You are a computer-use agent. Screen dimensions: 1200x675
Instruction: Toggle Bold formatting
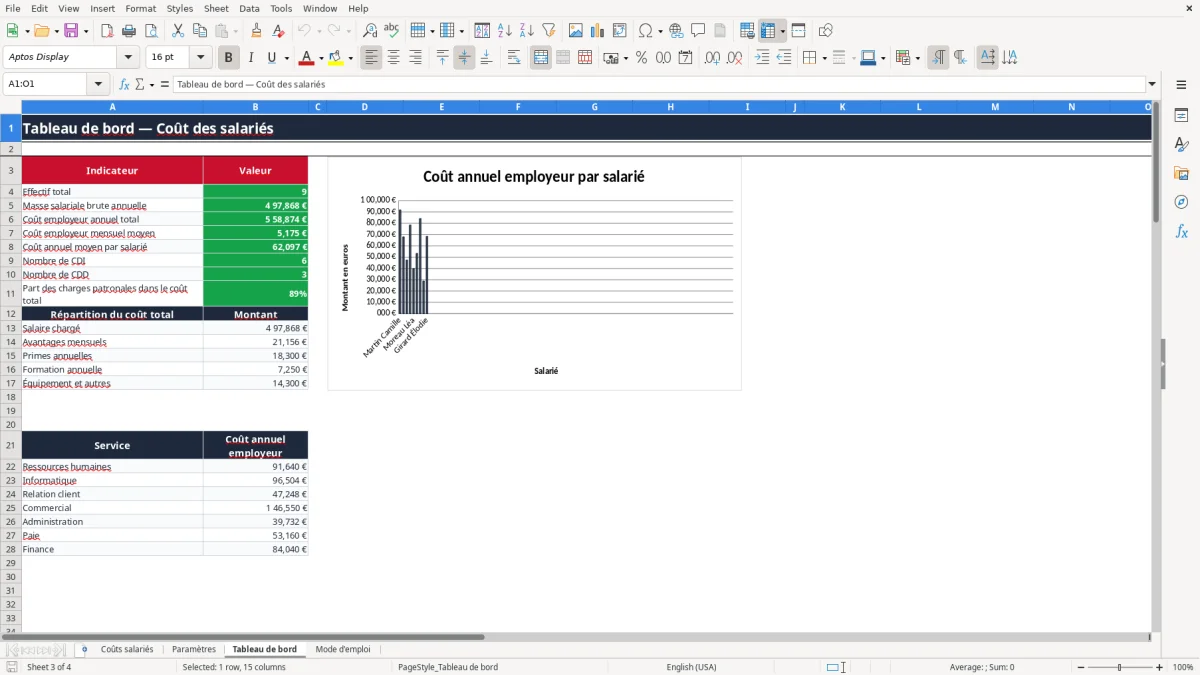click(x=228, y=58)
